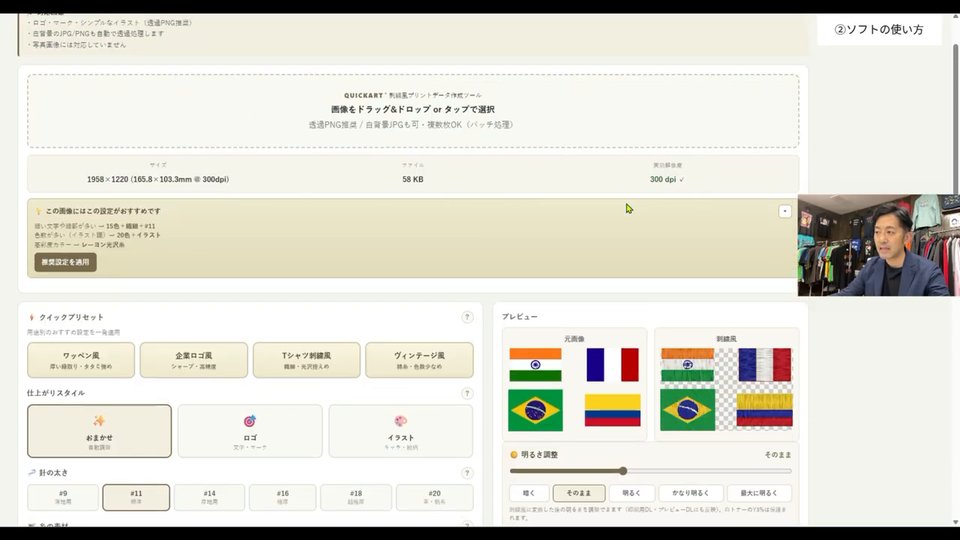960x540 pixels.
Task: Choose the おまかせ finish style
Action: point(99,431)
